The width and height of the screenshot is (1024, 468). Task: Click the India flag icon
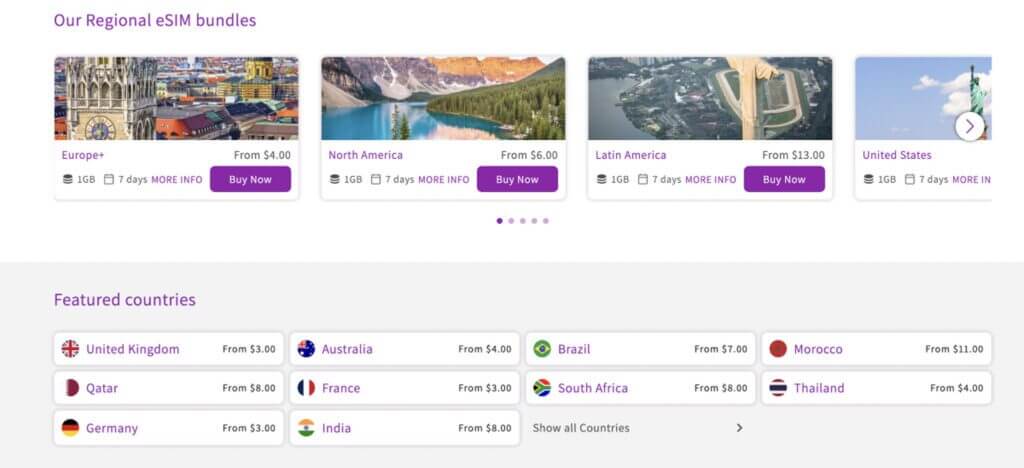point(306,428)
